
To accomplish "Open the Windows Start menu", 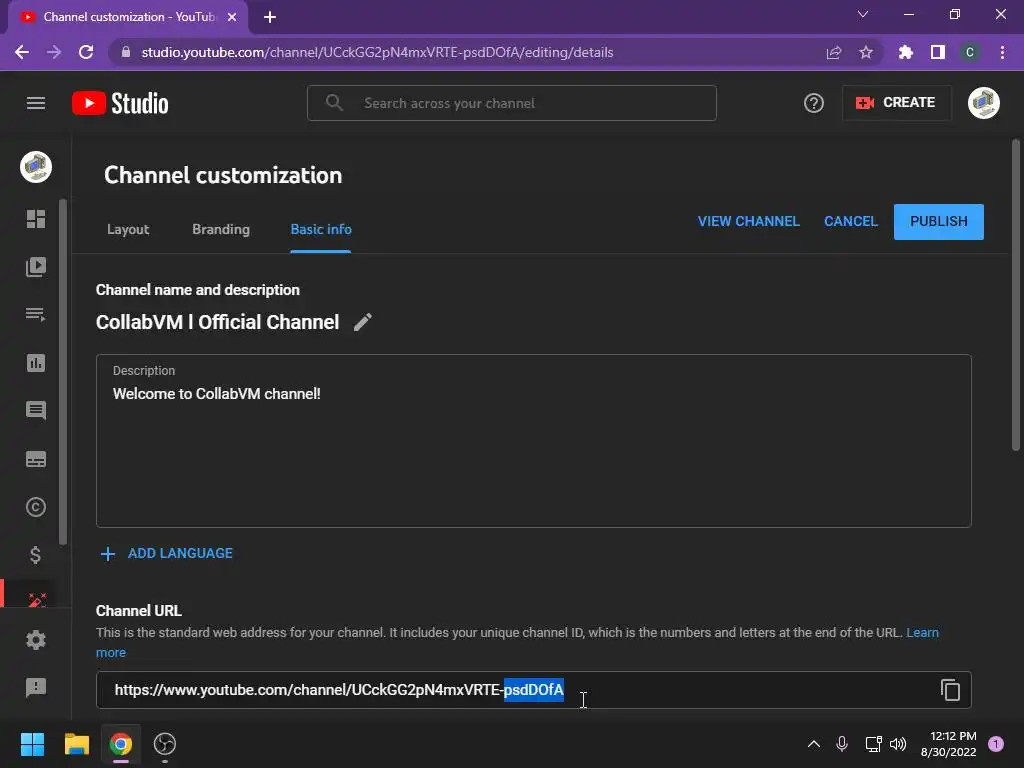I will coord(32,744).
